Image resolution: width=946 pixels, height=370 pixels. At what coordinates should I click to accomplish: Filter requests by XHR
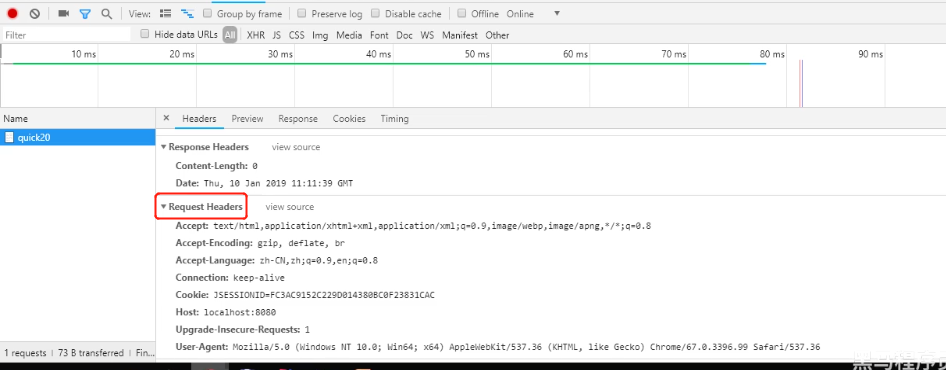[256, 35]
